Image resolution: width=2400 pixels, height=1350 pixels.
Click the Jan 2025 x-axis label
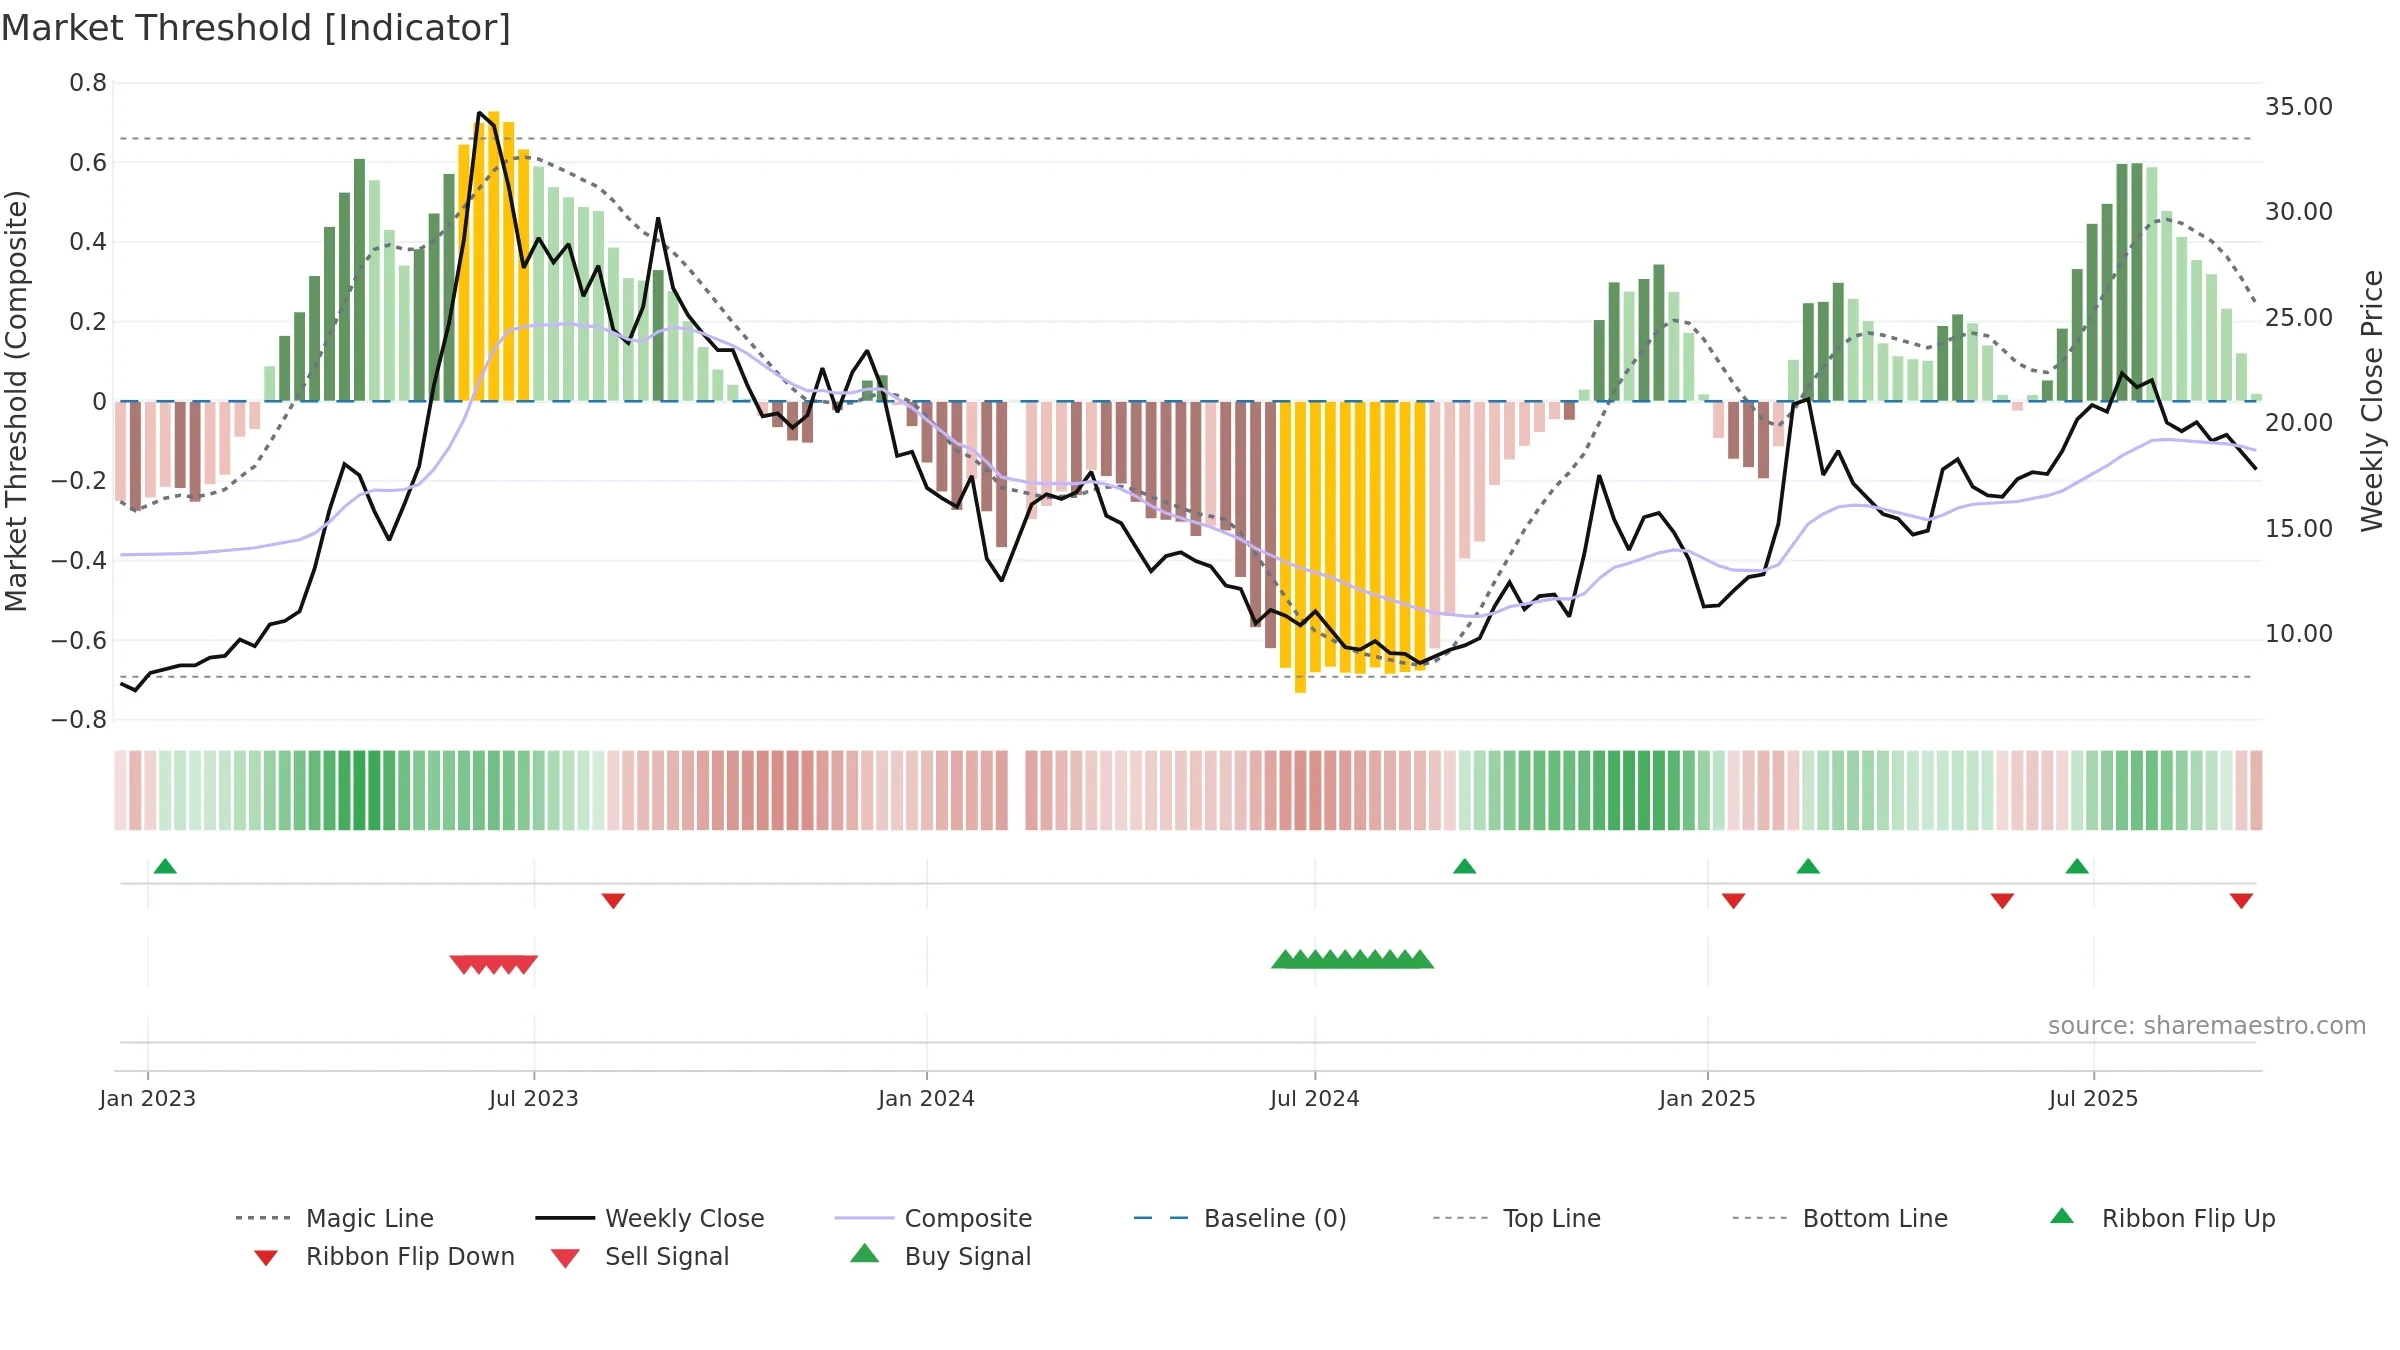coord(1707,1098)
